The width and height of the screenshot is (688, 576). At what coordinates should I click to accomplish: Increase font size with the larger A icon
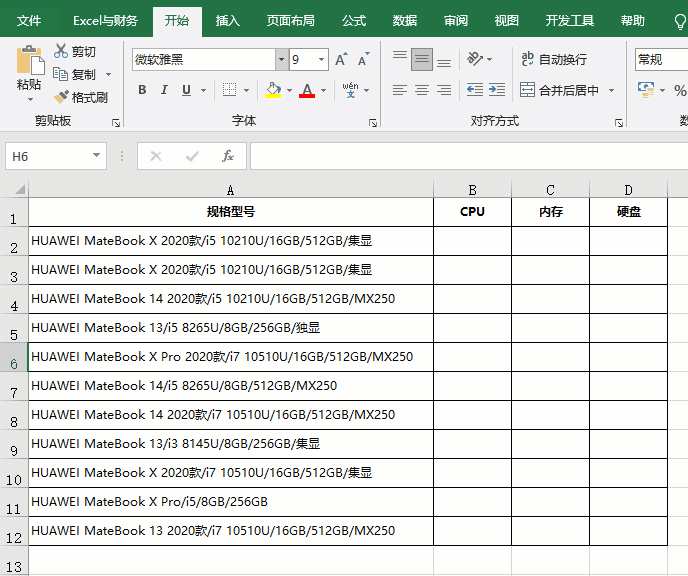point(341,59)
